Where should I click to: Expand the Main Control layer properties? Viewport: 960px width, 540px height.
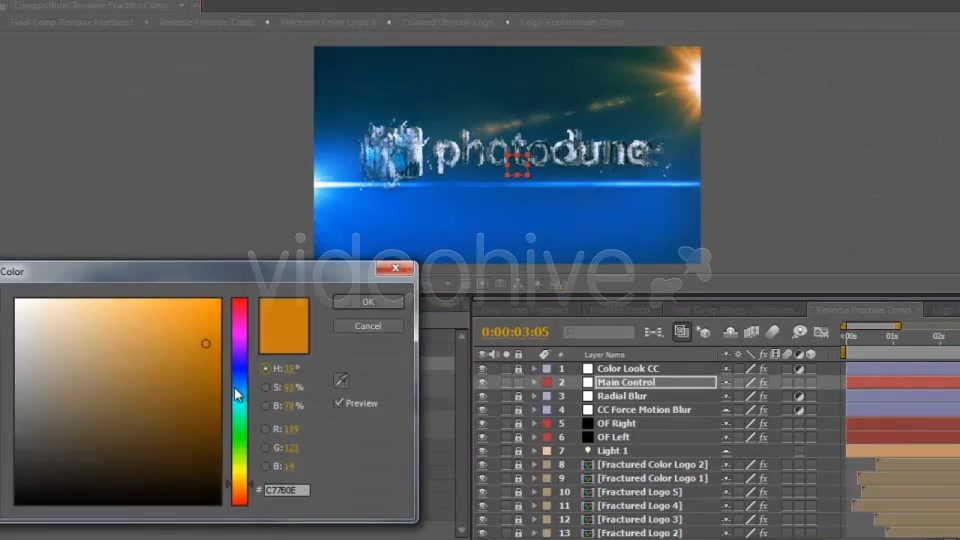click(x=534, y=383)
